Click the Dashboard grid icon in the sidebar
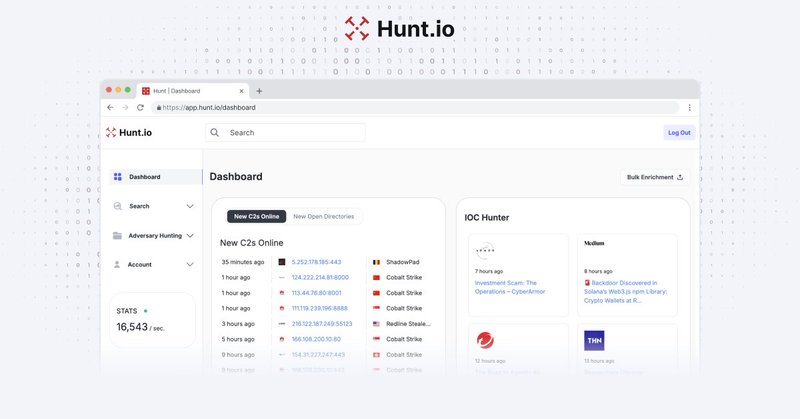 tap(118, 177)
